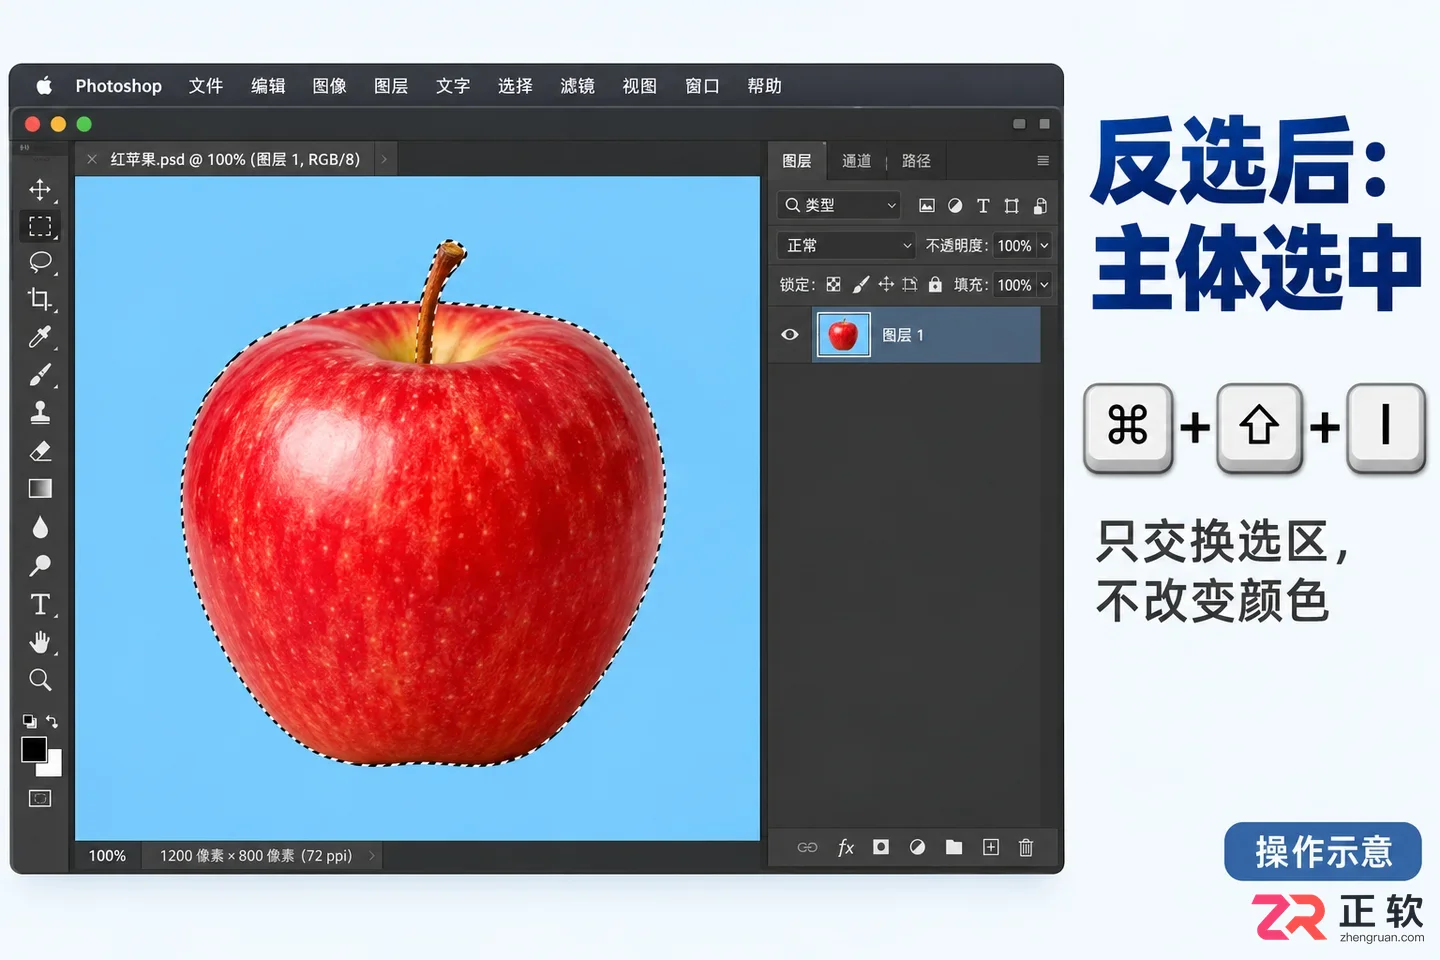The width and height of the screenshot is (1440, 960).
Task: Select the Crop tool
Action: [x=40, y=299]
